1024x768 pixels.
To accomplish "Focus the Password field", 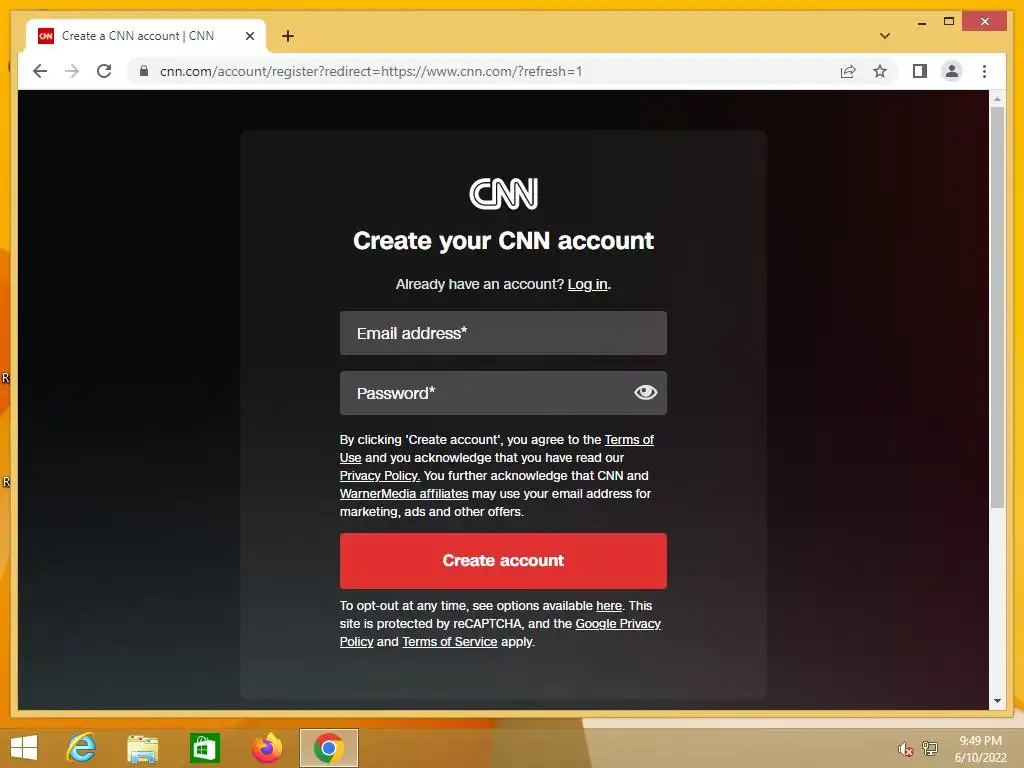I will [x=503, y=393].
